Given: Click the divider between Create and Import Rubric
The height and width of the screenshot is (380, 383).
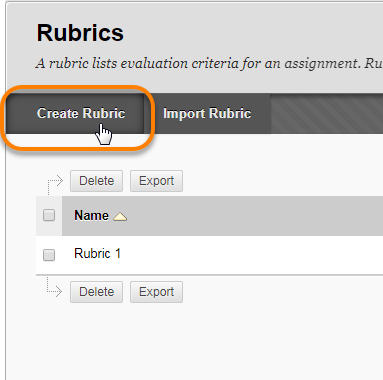Looking at the screenshot, I should point(144,114).
